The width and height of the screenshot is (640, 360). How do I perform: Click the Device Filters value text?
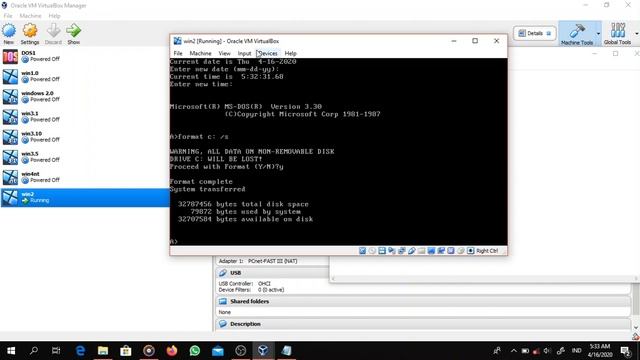tap(271, 290)
